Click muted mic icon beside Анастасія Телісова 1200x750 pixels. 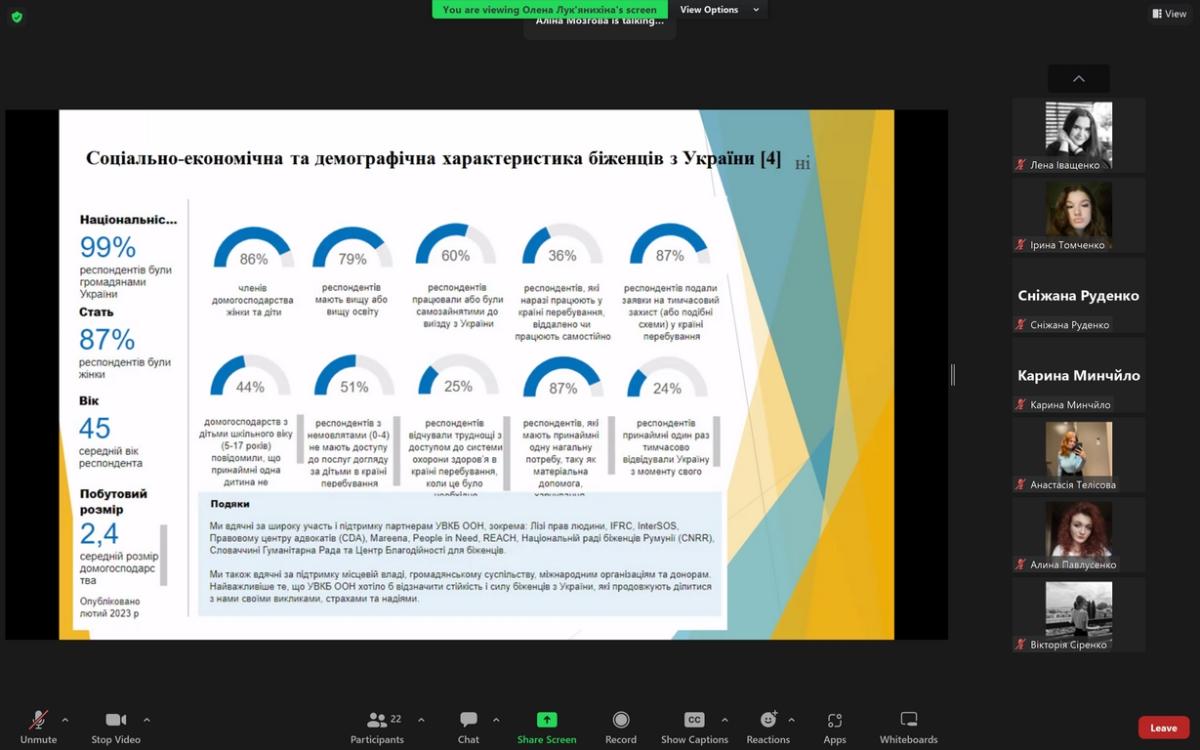click(x=1021, y=485)
